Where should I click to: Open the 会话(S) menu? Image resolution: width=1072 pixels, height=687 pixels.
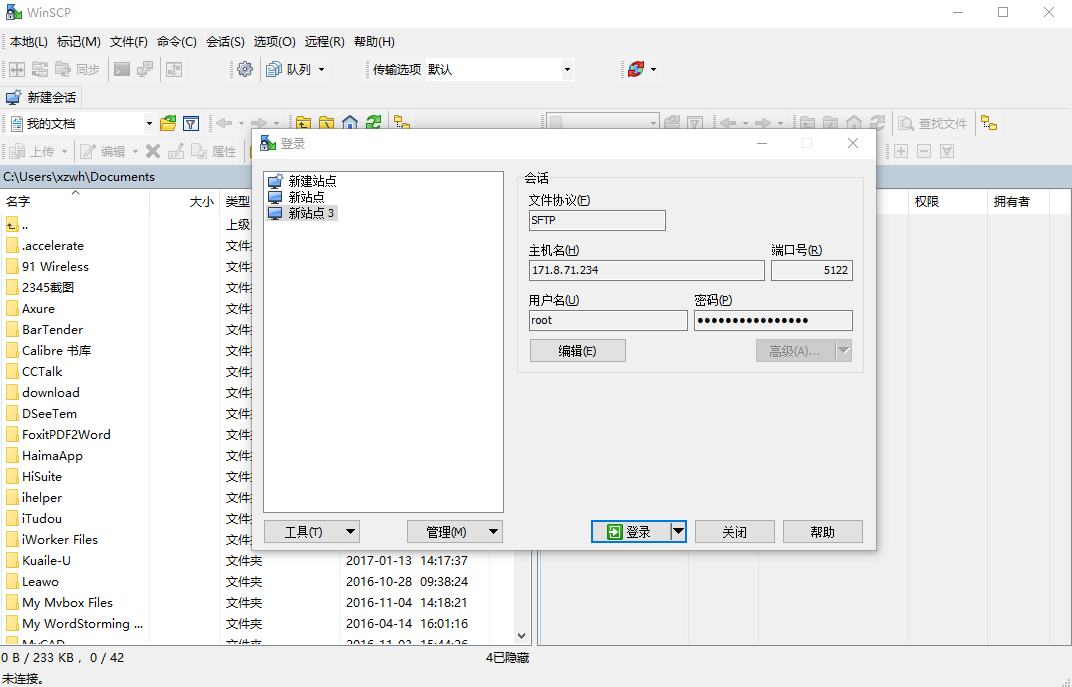(225, 42)
